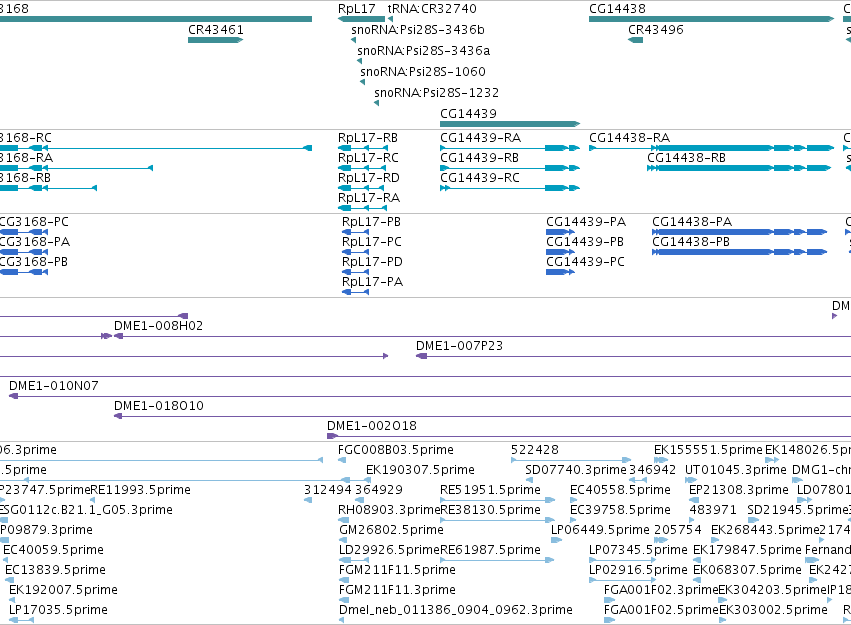
Task: Click the RpL17 gene label
Action: (x=357, y=9)
